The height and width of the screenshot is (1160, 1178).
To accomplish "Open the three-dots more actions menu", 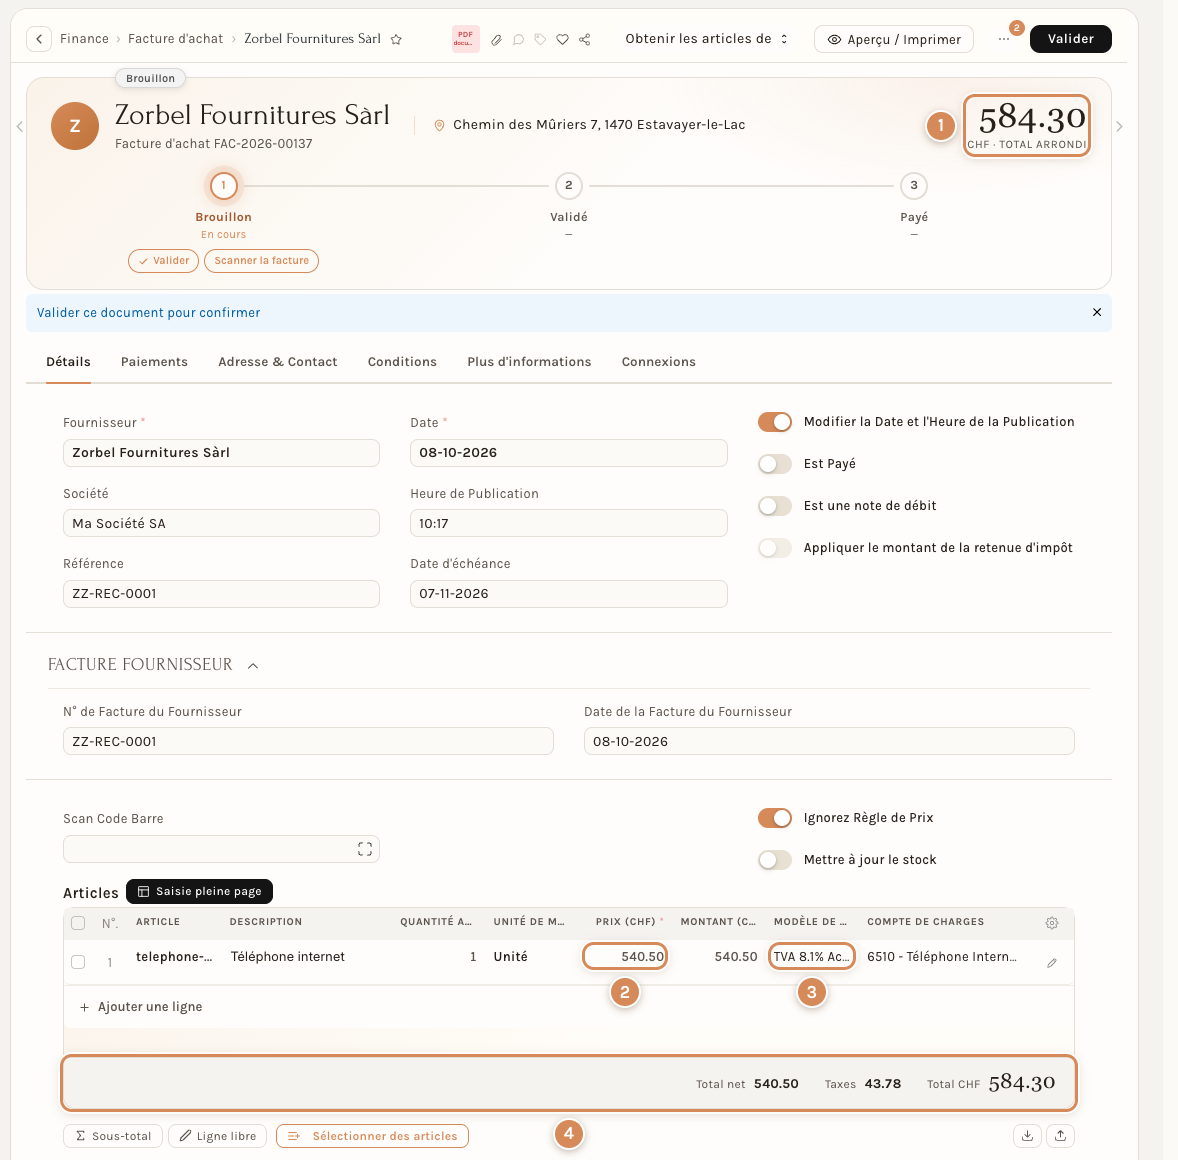I will coord(1004,39).
